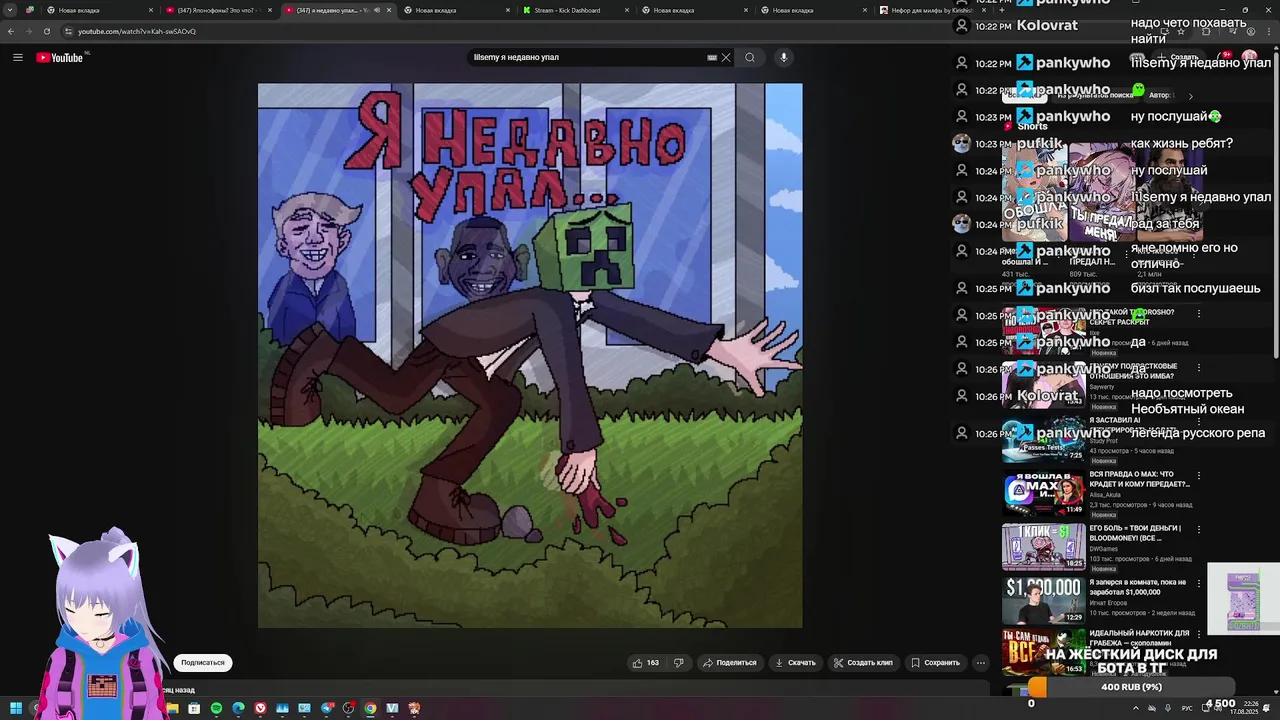Start voice search with microphone

click(x=784, y=57)
